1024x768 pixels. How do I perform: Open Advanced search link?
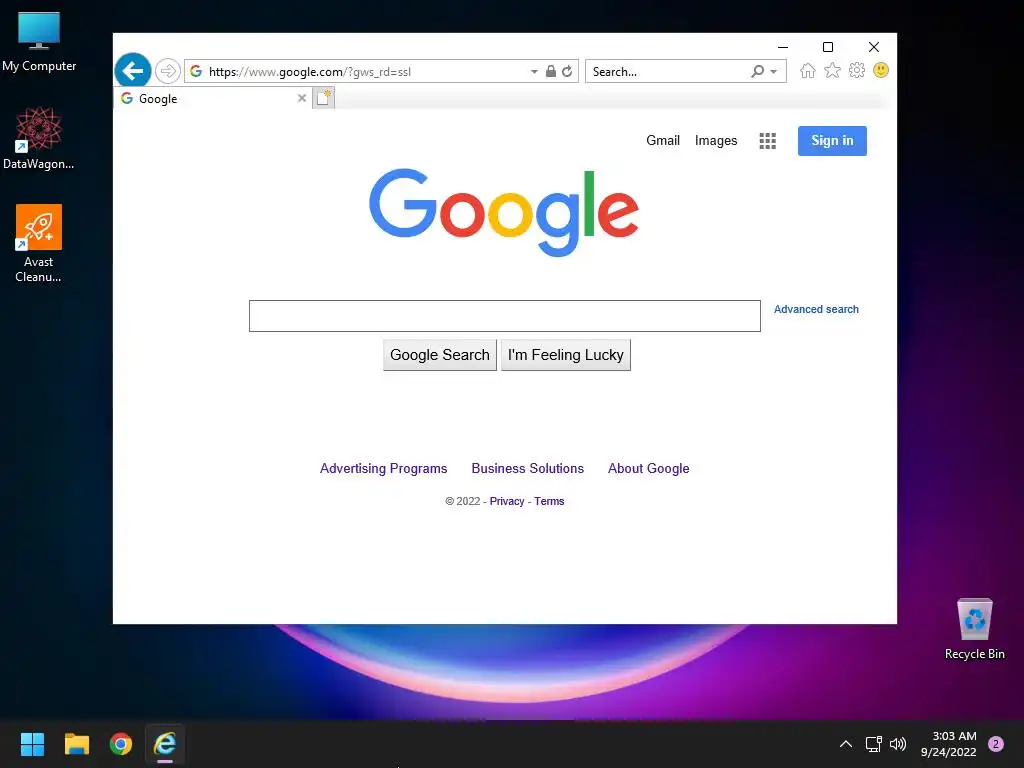point(816,310)
